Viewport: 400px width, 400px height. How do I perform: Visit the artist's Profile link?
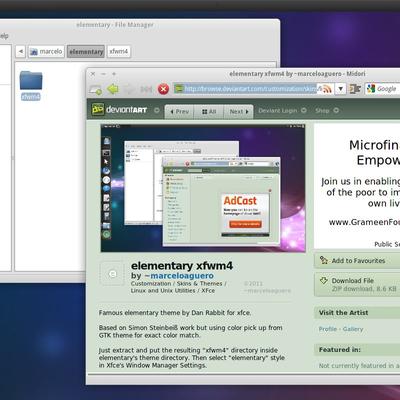(x=328, y=329)
